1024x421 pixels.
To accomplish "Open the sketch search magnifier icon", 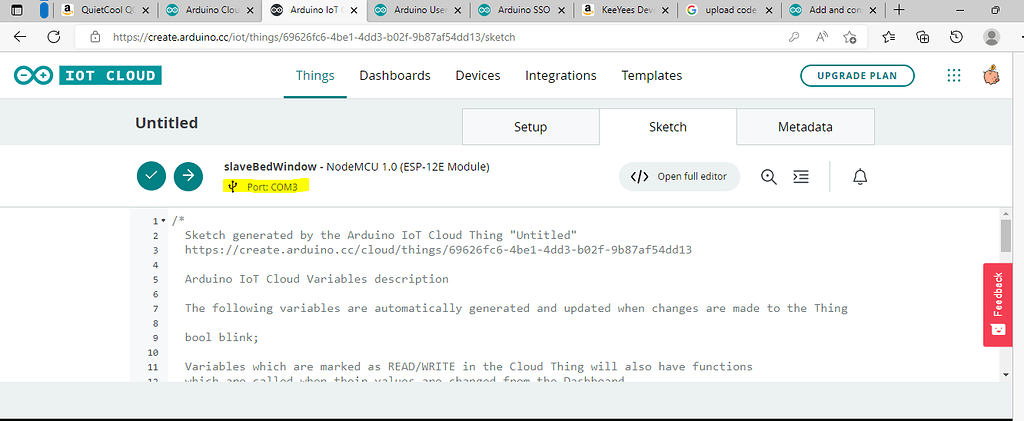I will pos(769,176).
